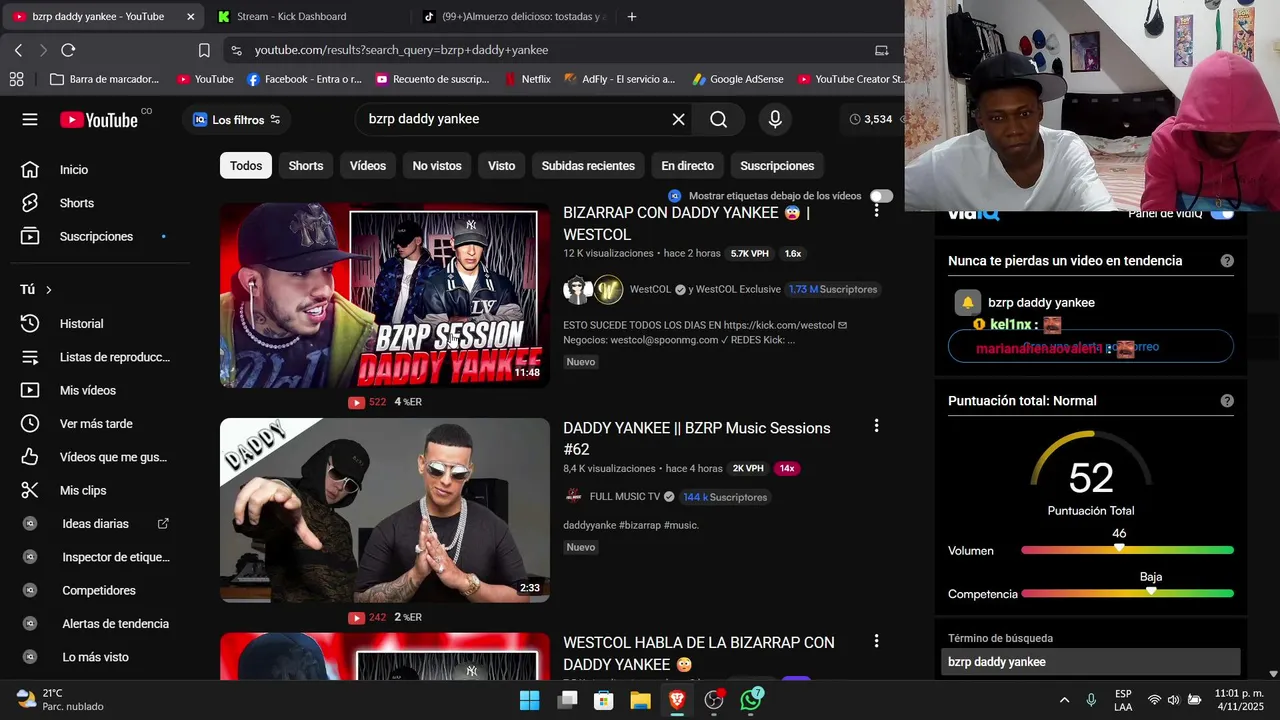Show hidden system tray icons chevron
The width and height of the screenshot is (1280, 720).
(x=1064, y=700)
